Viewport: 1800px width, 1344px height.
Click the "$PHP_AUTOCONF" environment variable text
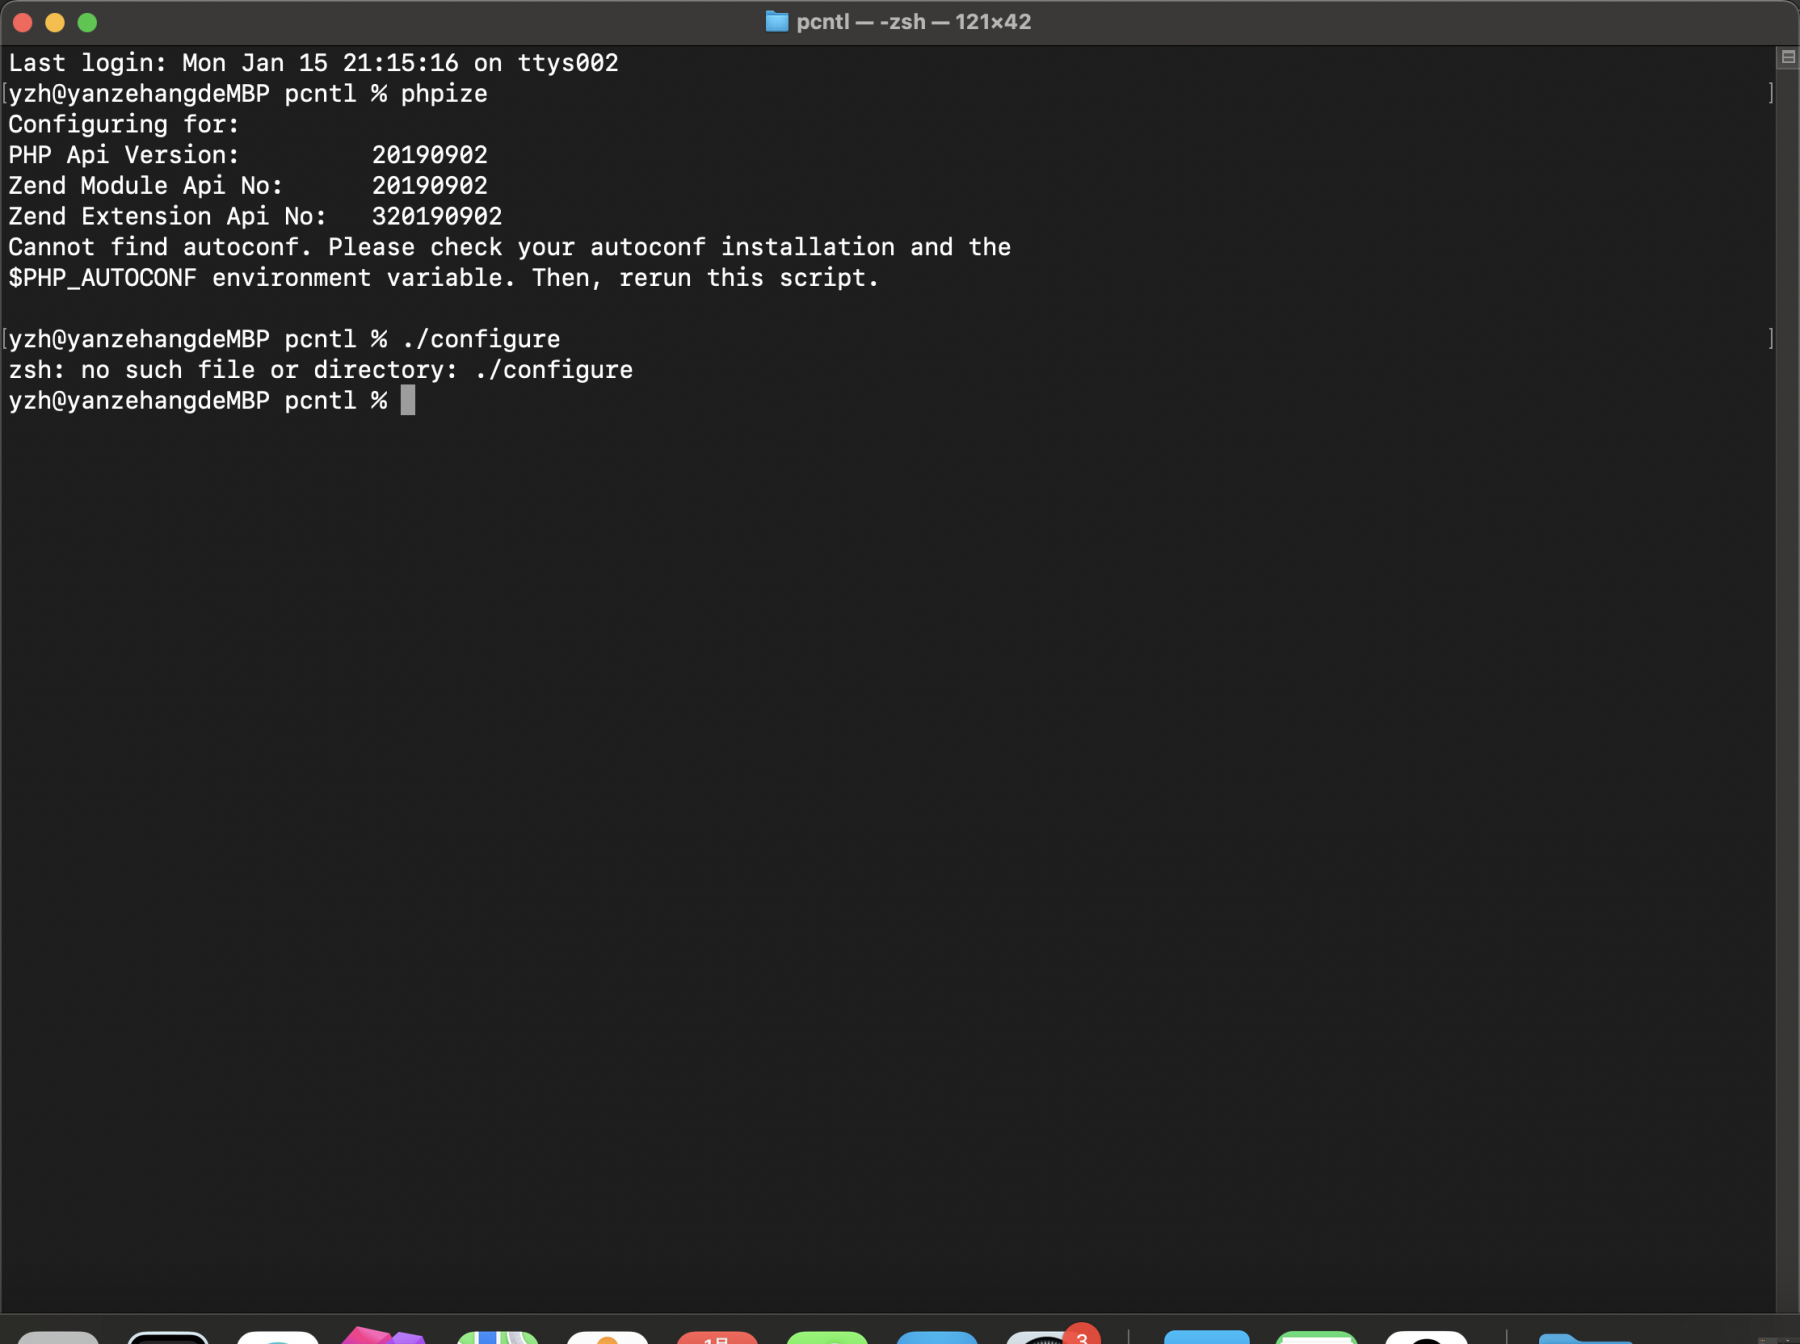click(102, 278)
